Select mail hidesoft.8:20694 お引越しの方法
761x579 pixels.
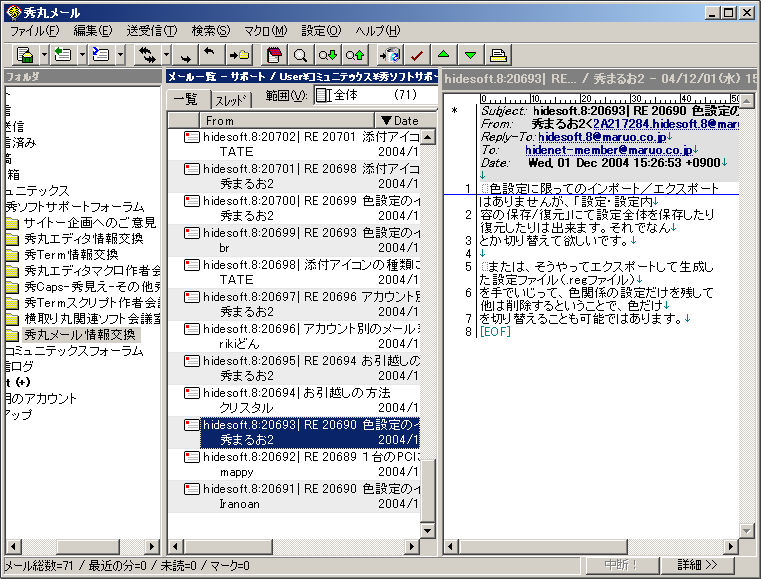click(300, 392)
